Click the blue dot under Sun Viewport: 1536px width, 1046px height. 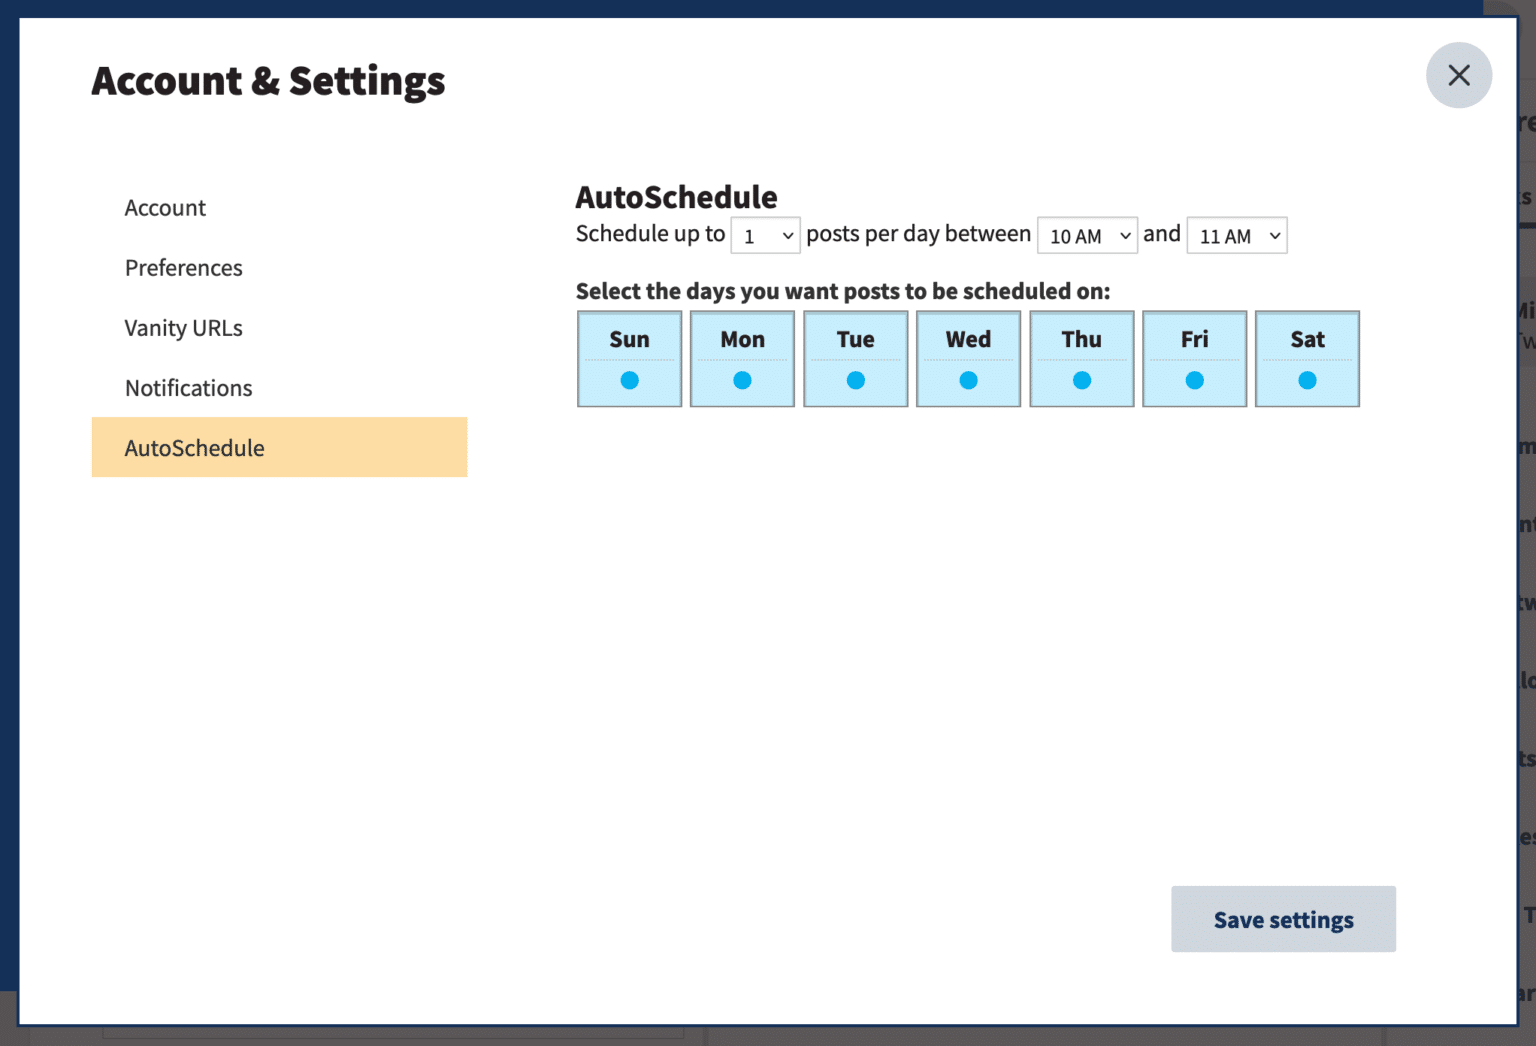tap(629, 380)
